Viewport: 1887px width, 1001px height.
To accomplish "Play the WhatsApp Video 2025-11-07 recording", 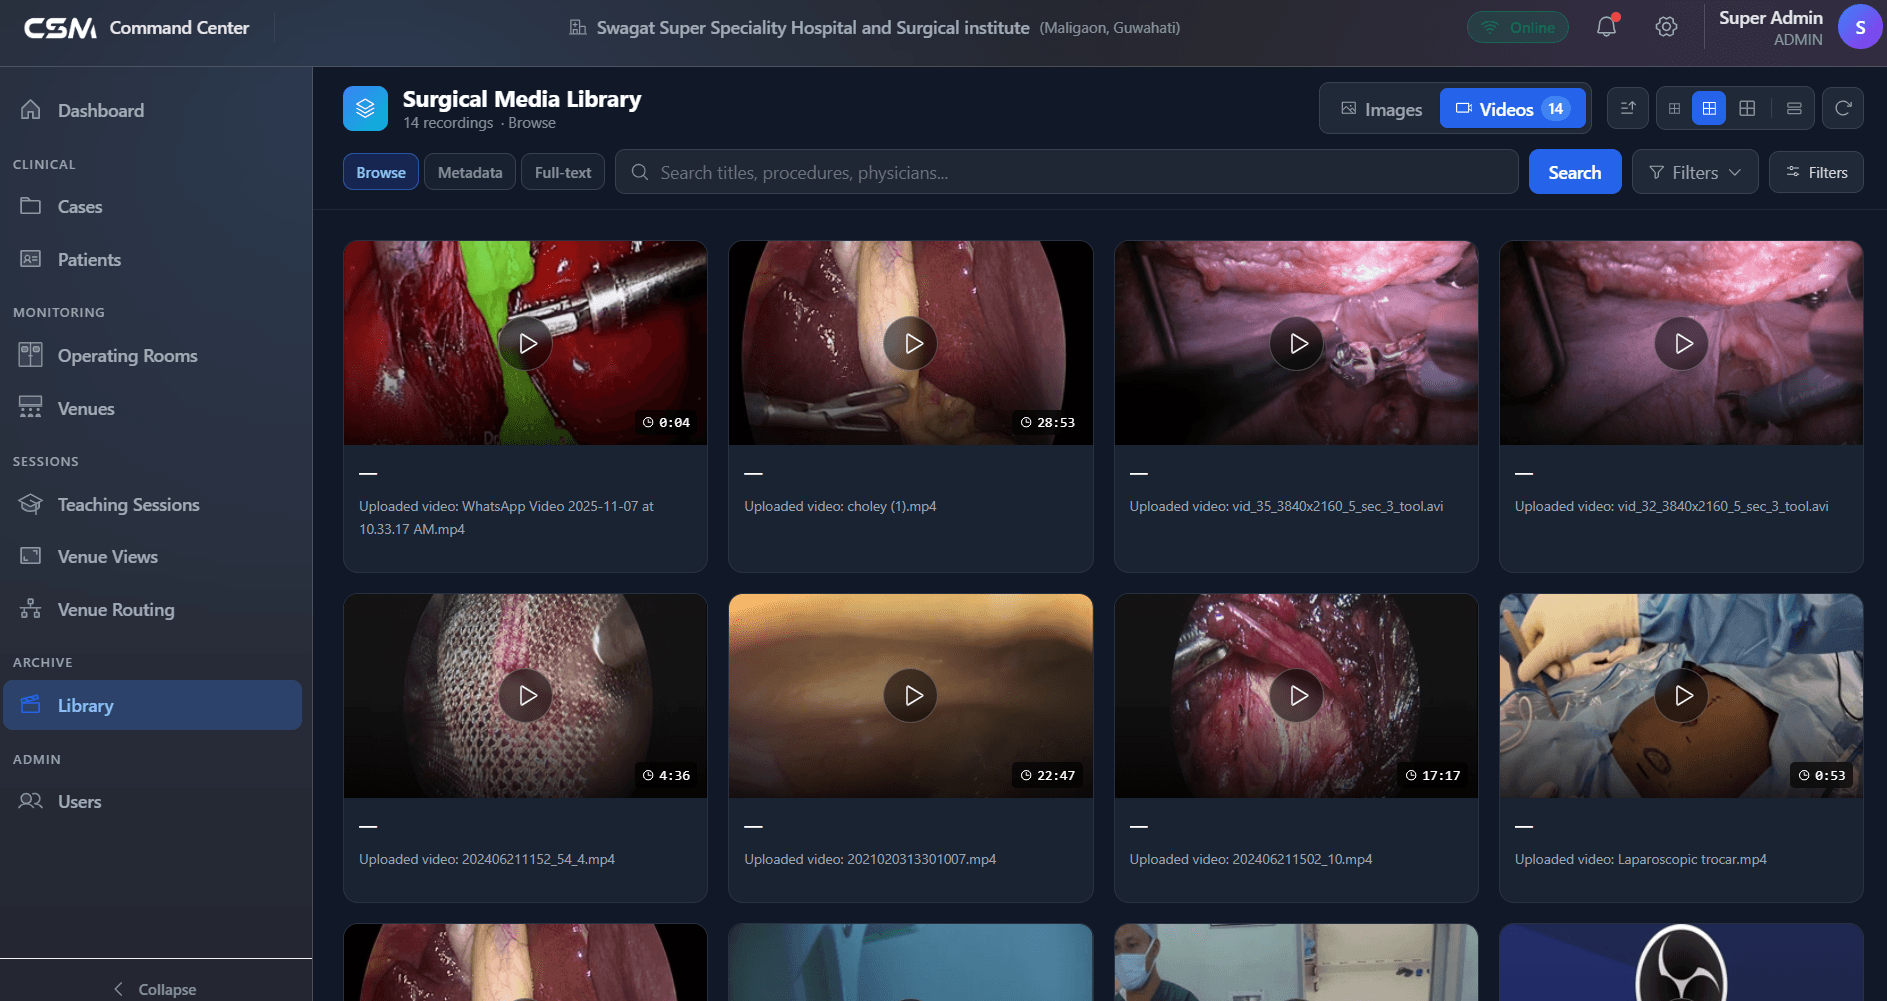I will (x=526, y=343).
